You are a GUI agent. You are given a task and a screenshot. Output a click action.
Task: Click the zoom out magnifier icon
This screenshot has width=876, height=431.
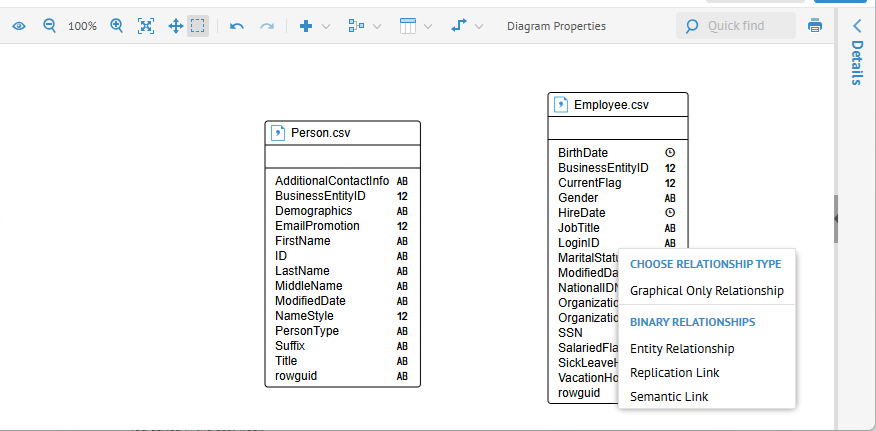click(49, 26)
